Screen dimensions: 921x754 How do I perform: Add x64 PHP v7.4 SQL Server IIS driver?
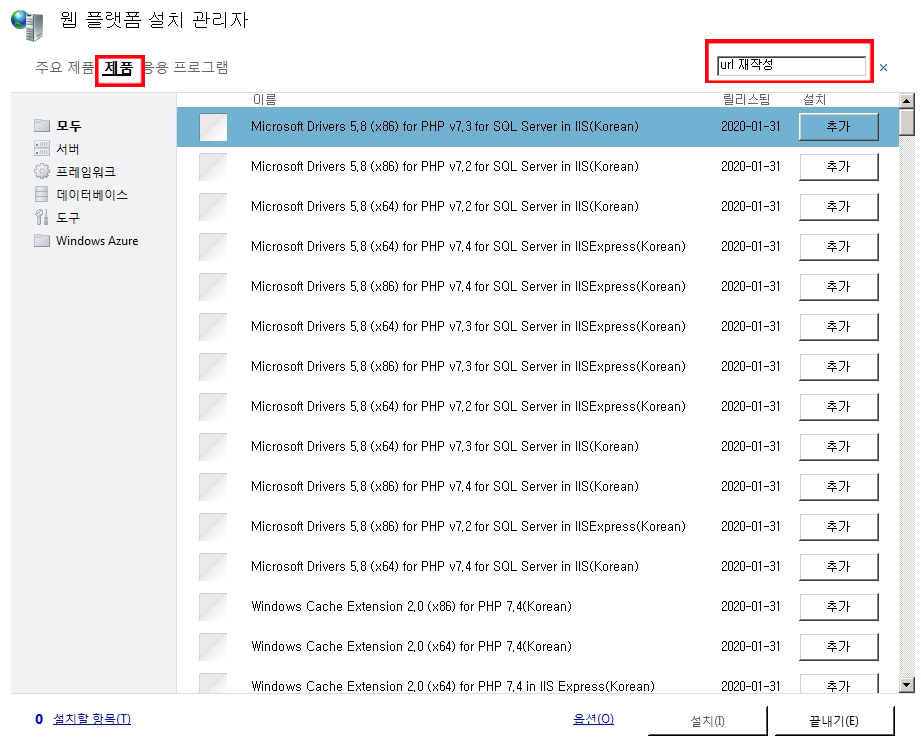[839, 566]
